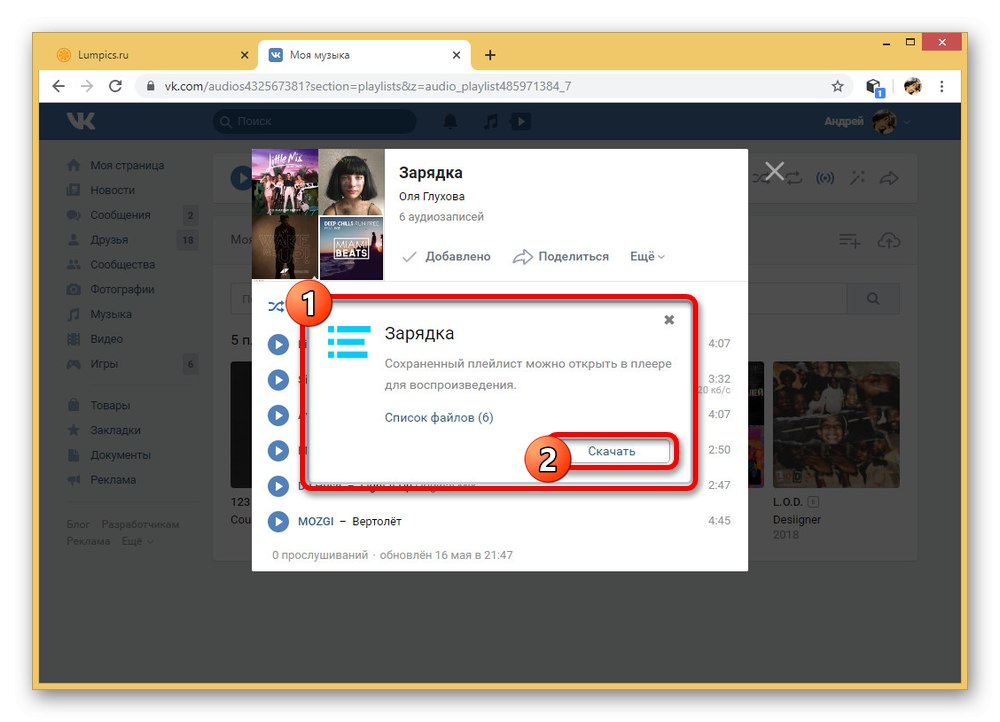Click the add playlist icon
Image resolution: width=1000 pixels, height=722 pixels.
click(849, 240)
